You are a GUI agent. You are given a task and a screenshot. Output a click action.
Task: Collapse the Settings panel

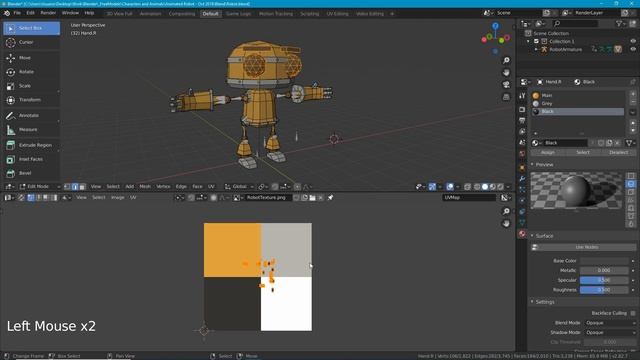click(x=532, y=302)
